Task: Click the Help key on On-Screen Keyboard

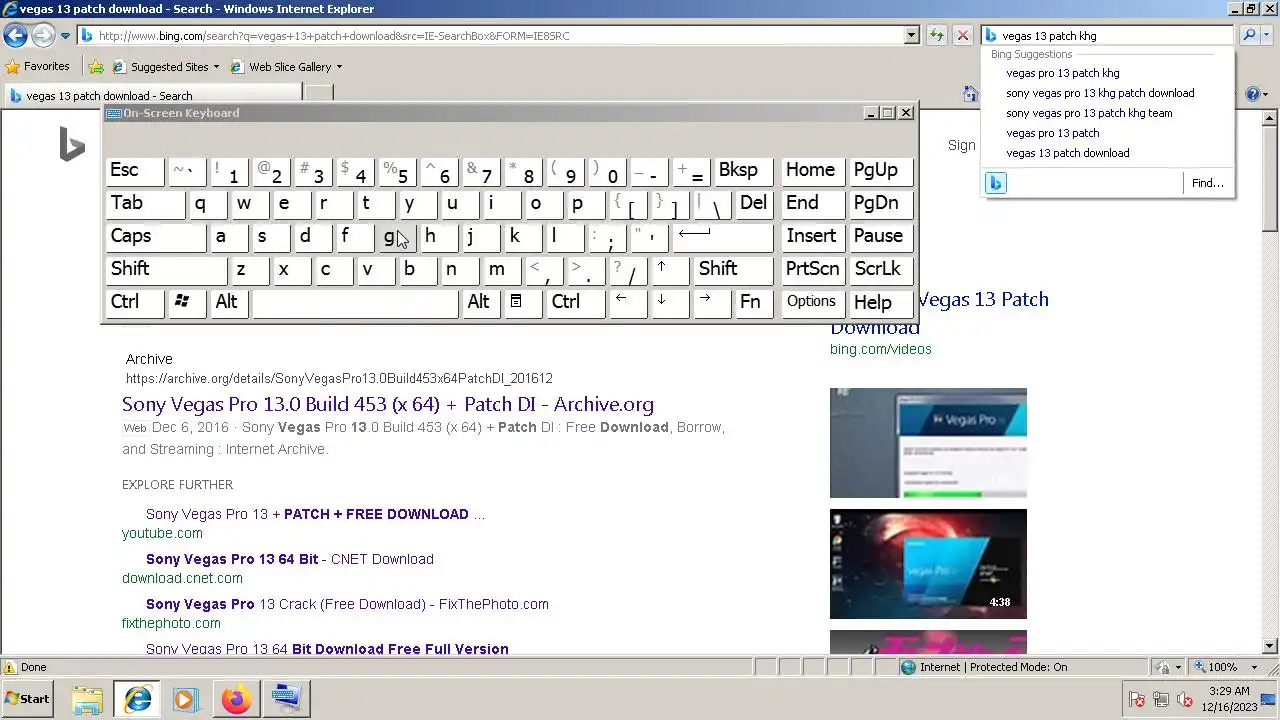Action: pos(880,303)
